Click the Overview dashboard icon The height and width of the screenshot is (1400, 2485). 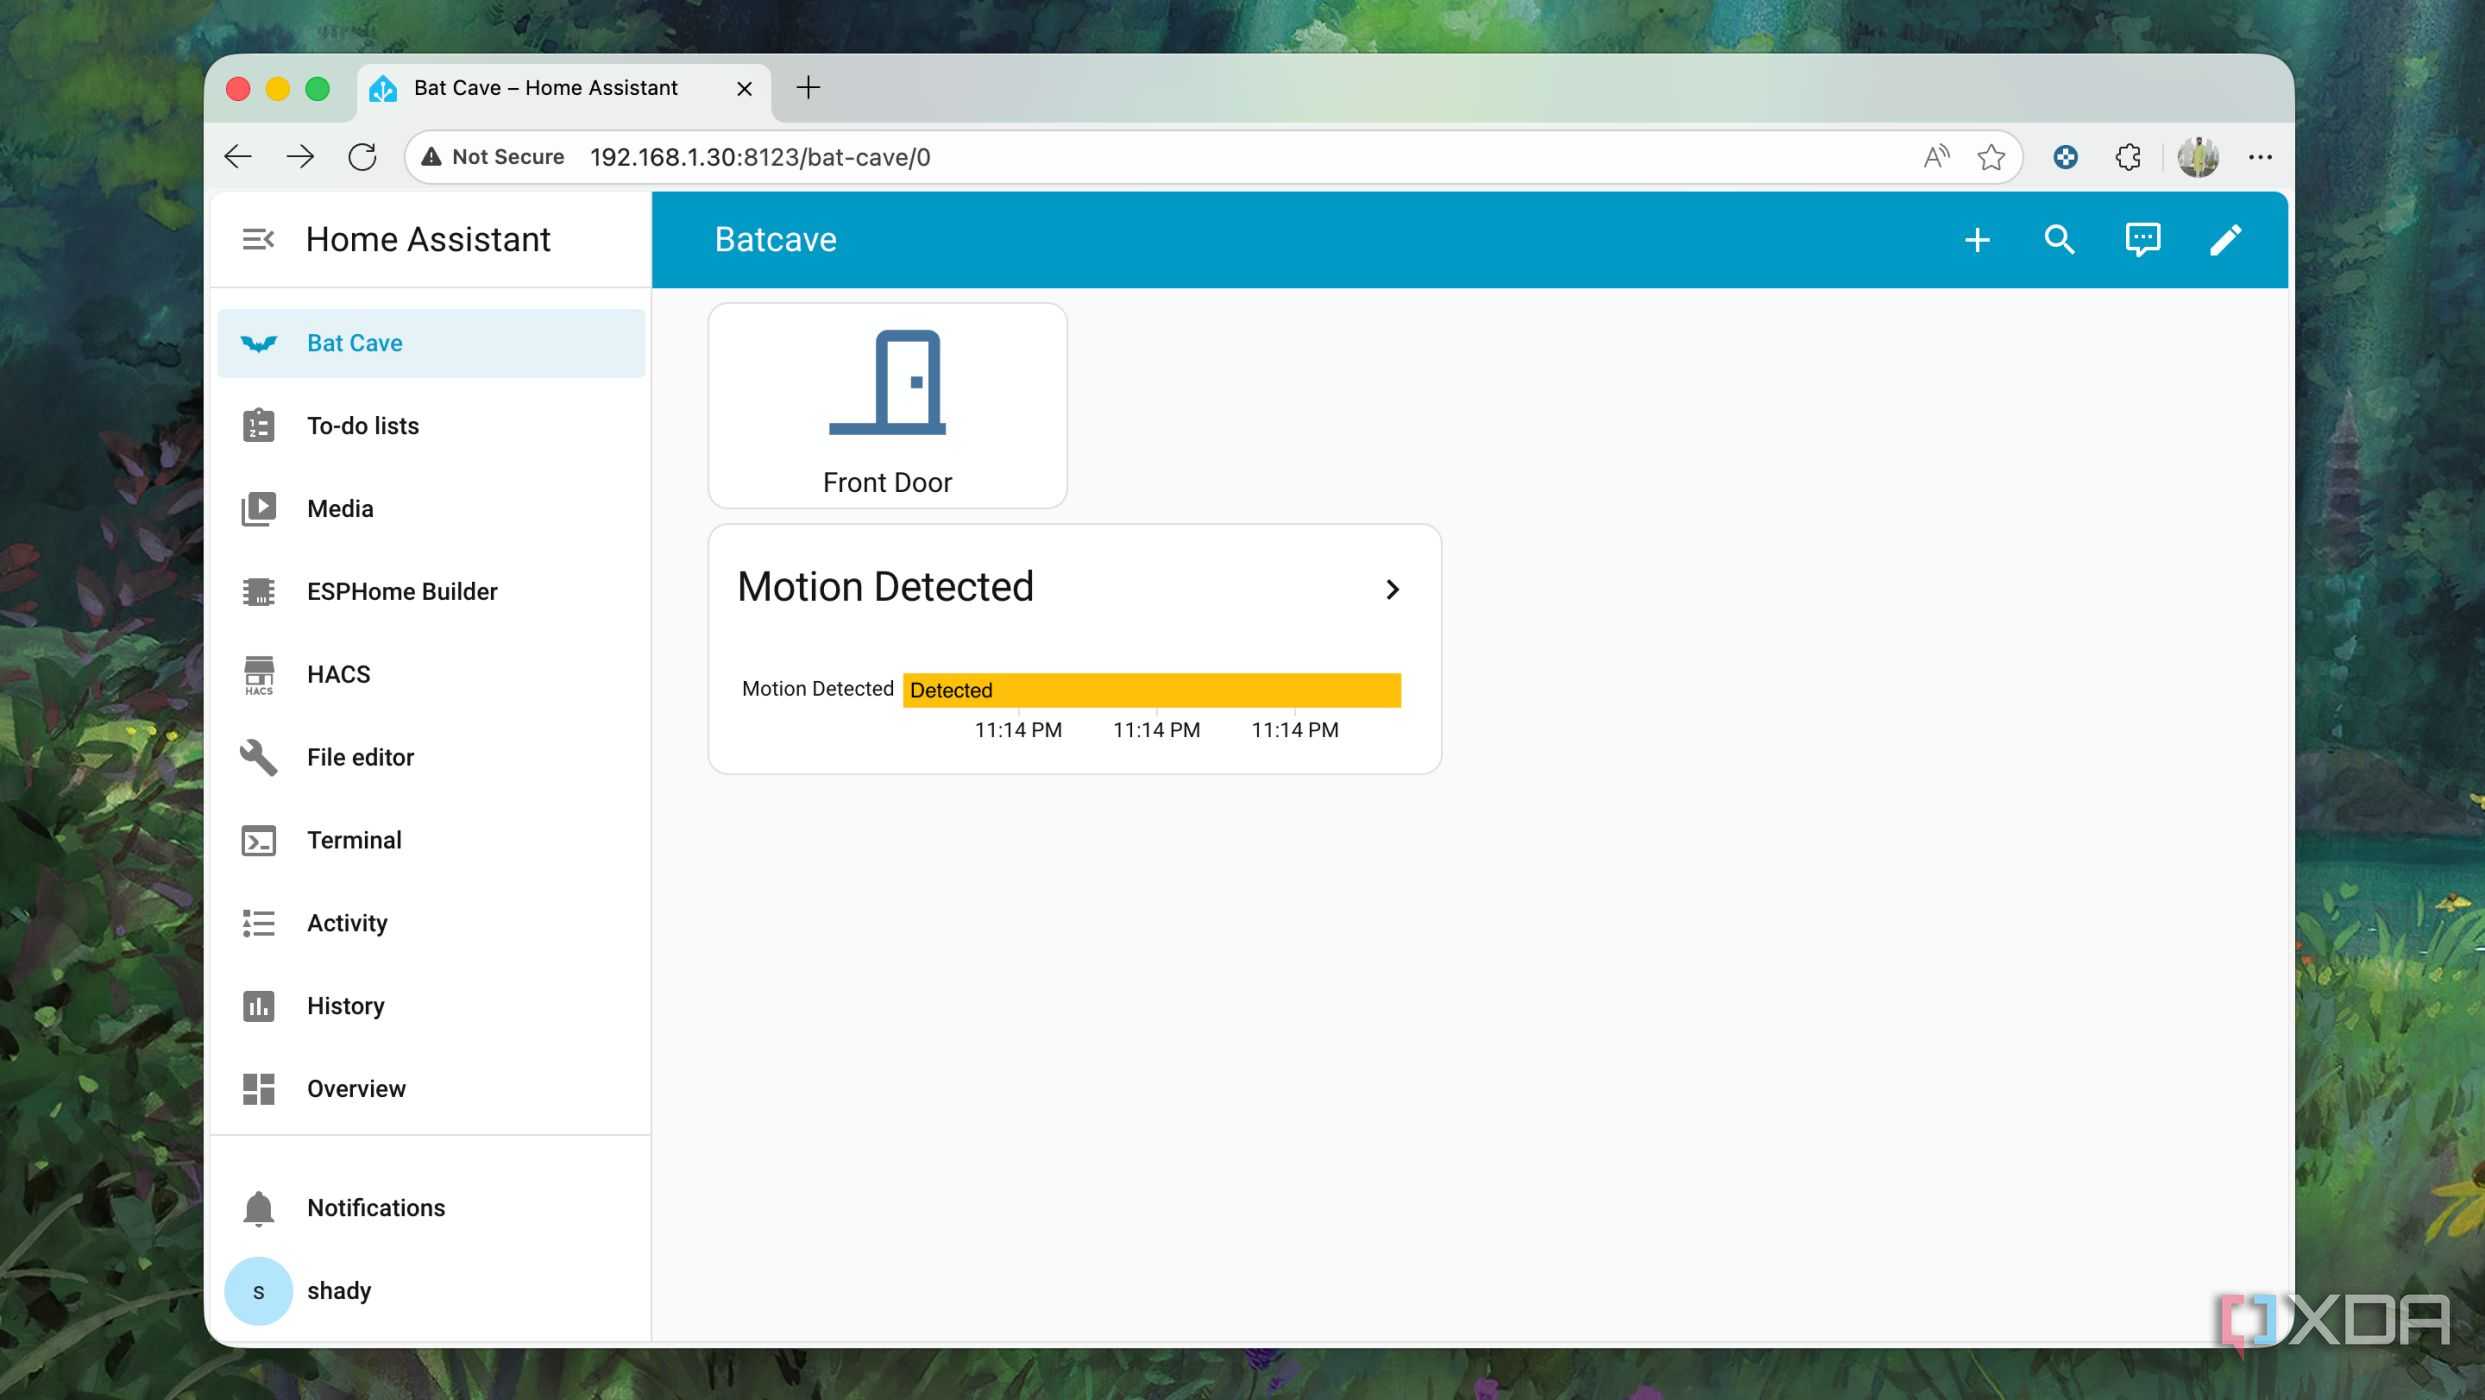click(x=259, y=1089)
